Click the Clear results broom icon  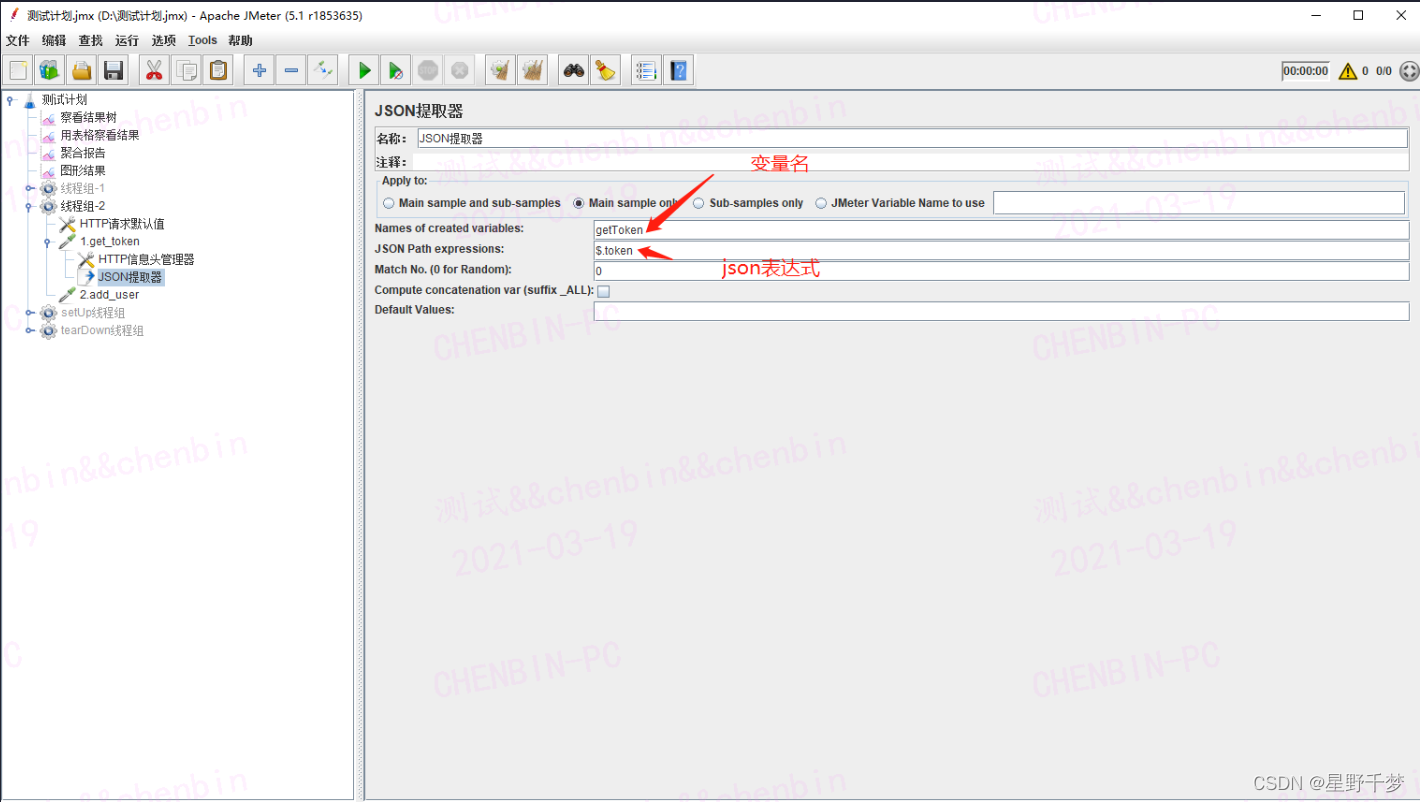pyautogui.click(x=500, y=70)
